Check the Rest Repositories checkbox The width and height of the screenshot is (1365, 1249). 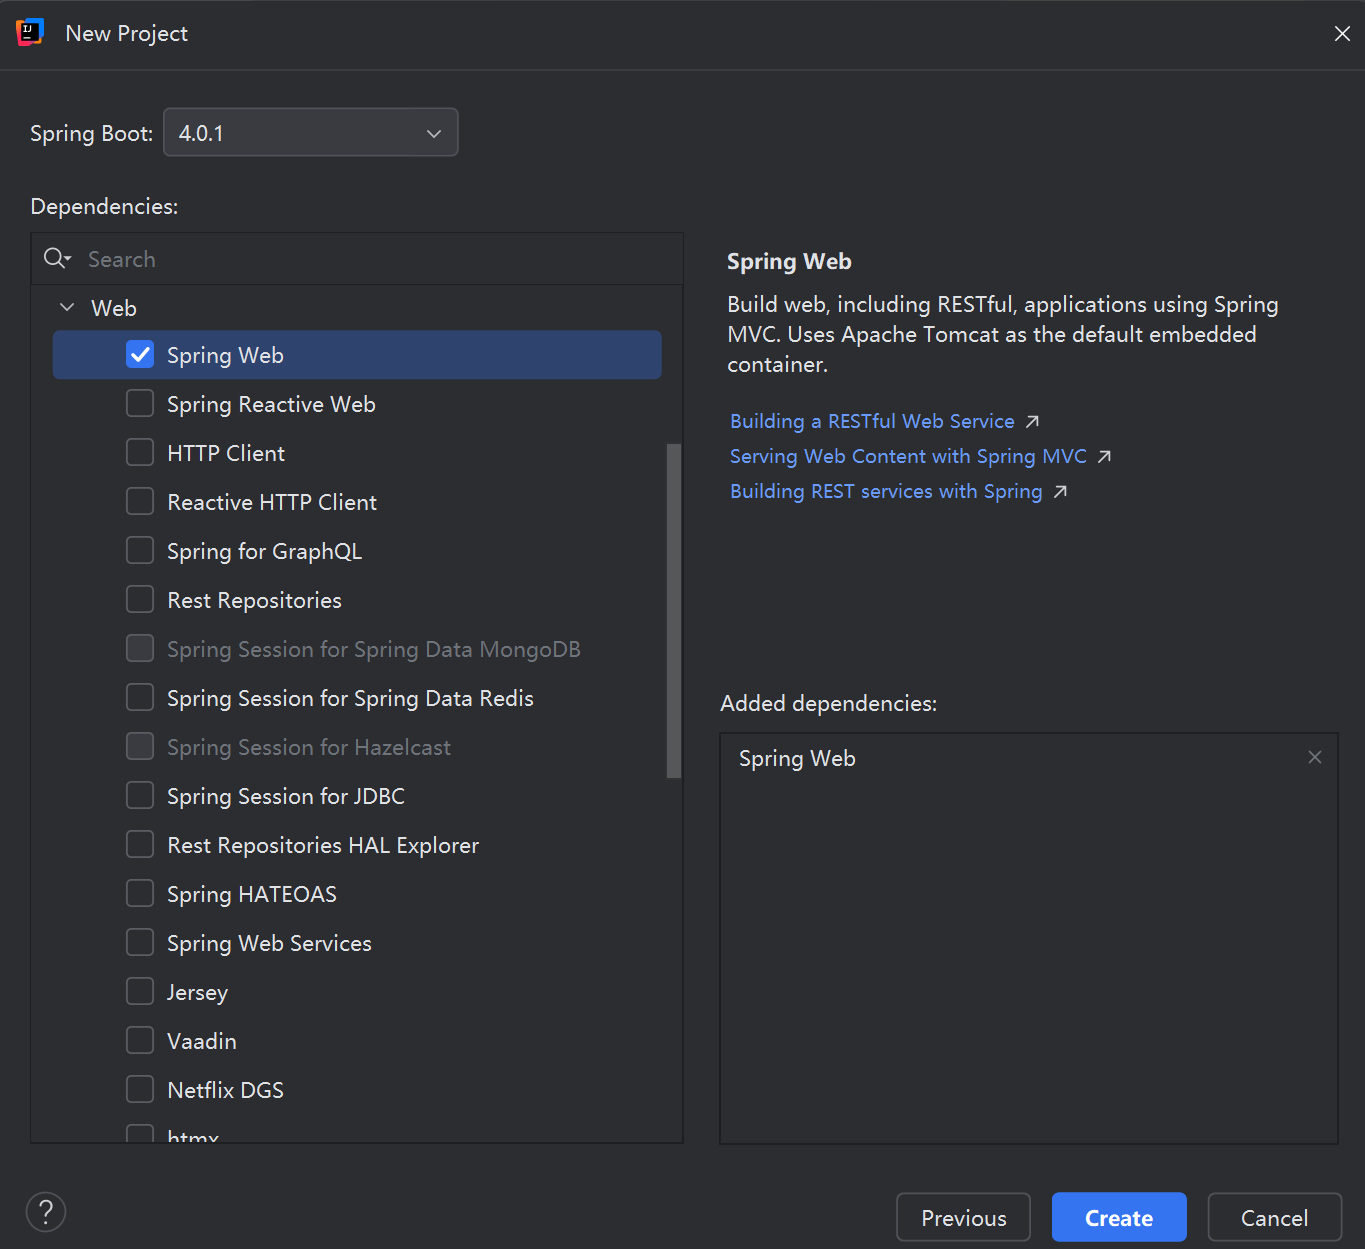[x=140, y=600]
